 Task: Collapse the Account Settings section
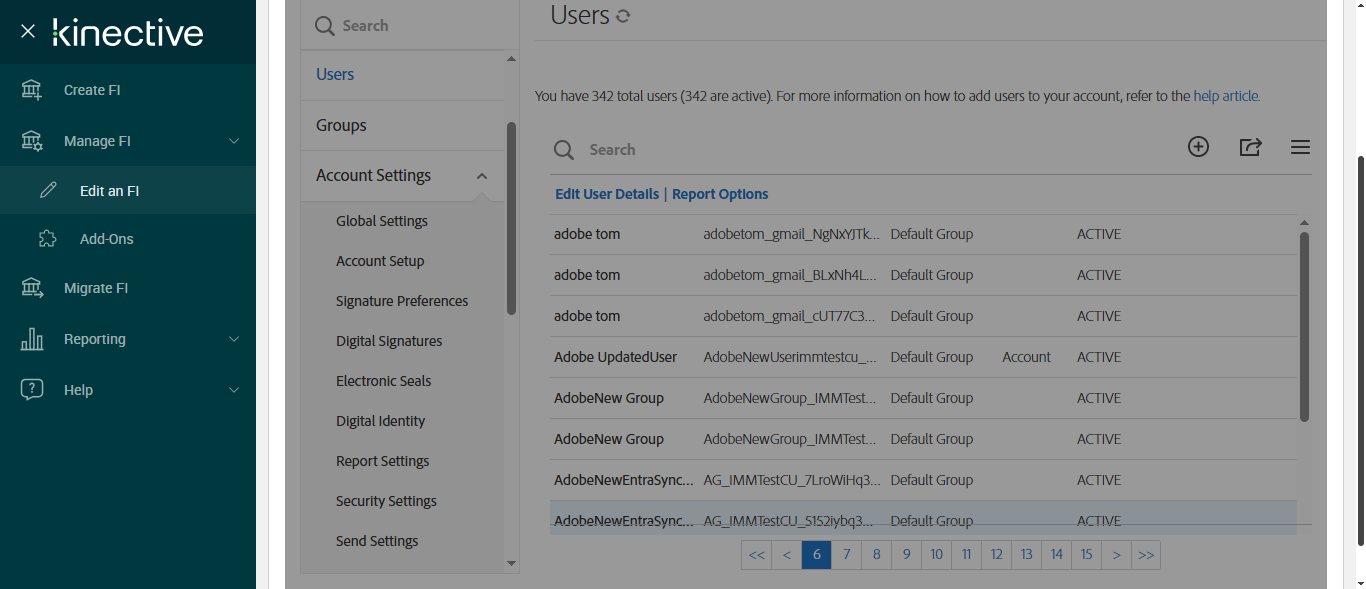tap(482, 176)
